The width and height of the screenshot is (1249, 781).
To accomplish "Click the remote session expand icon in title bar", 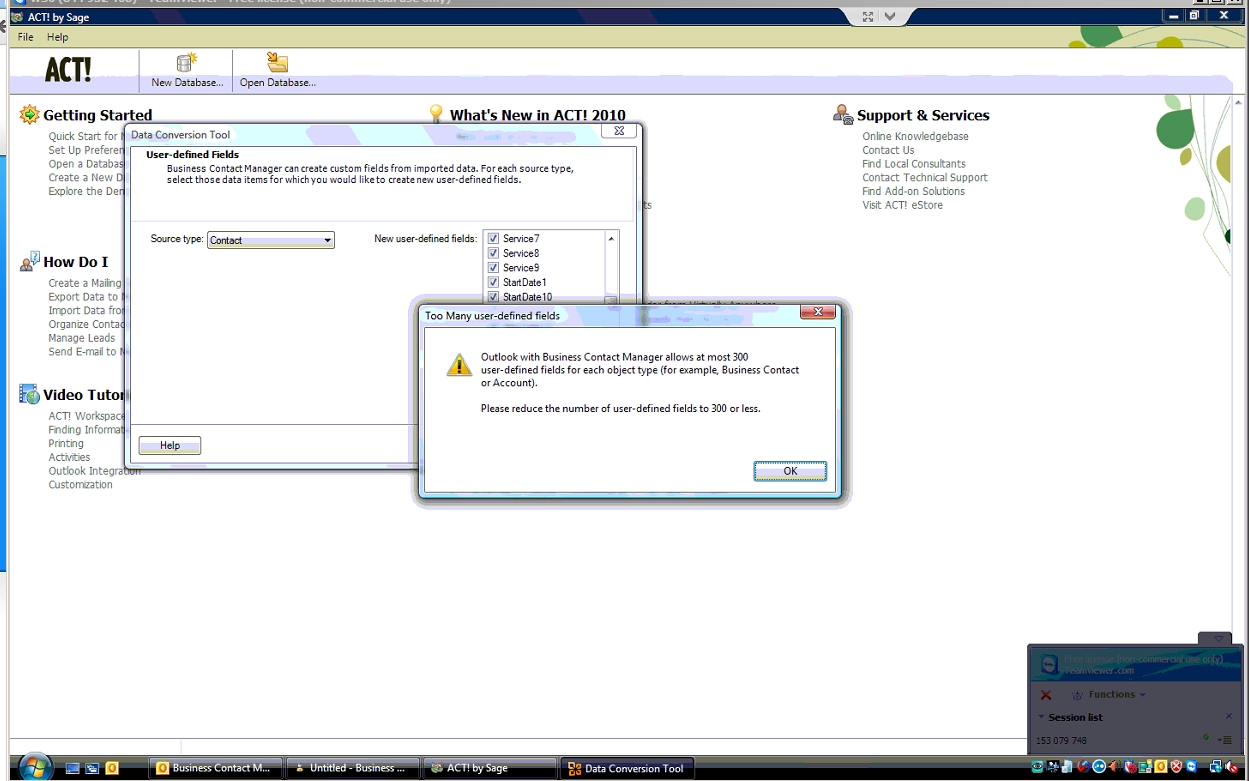I will tap(867, 17).
